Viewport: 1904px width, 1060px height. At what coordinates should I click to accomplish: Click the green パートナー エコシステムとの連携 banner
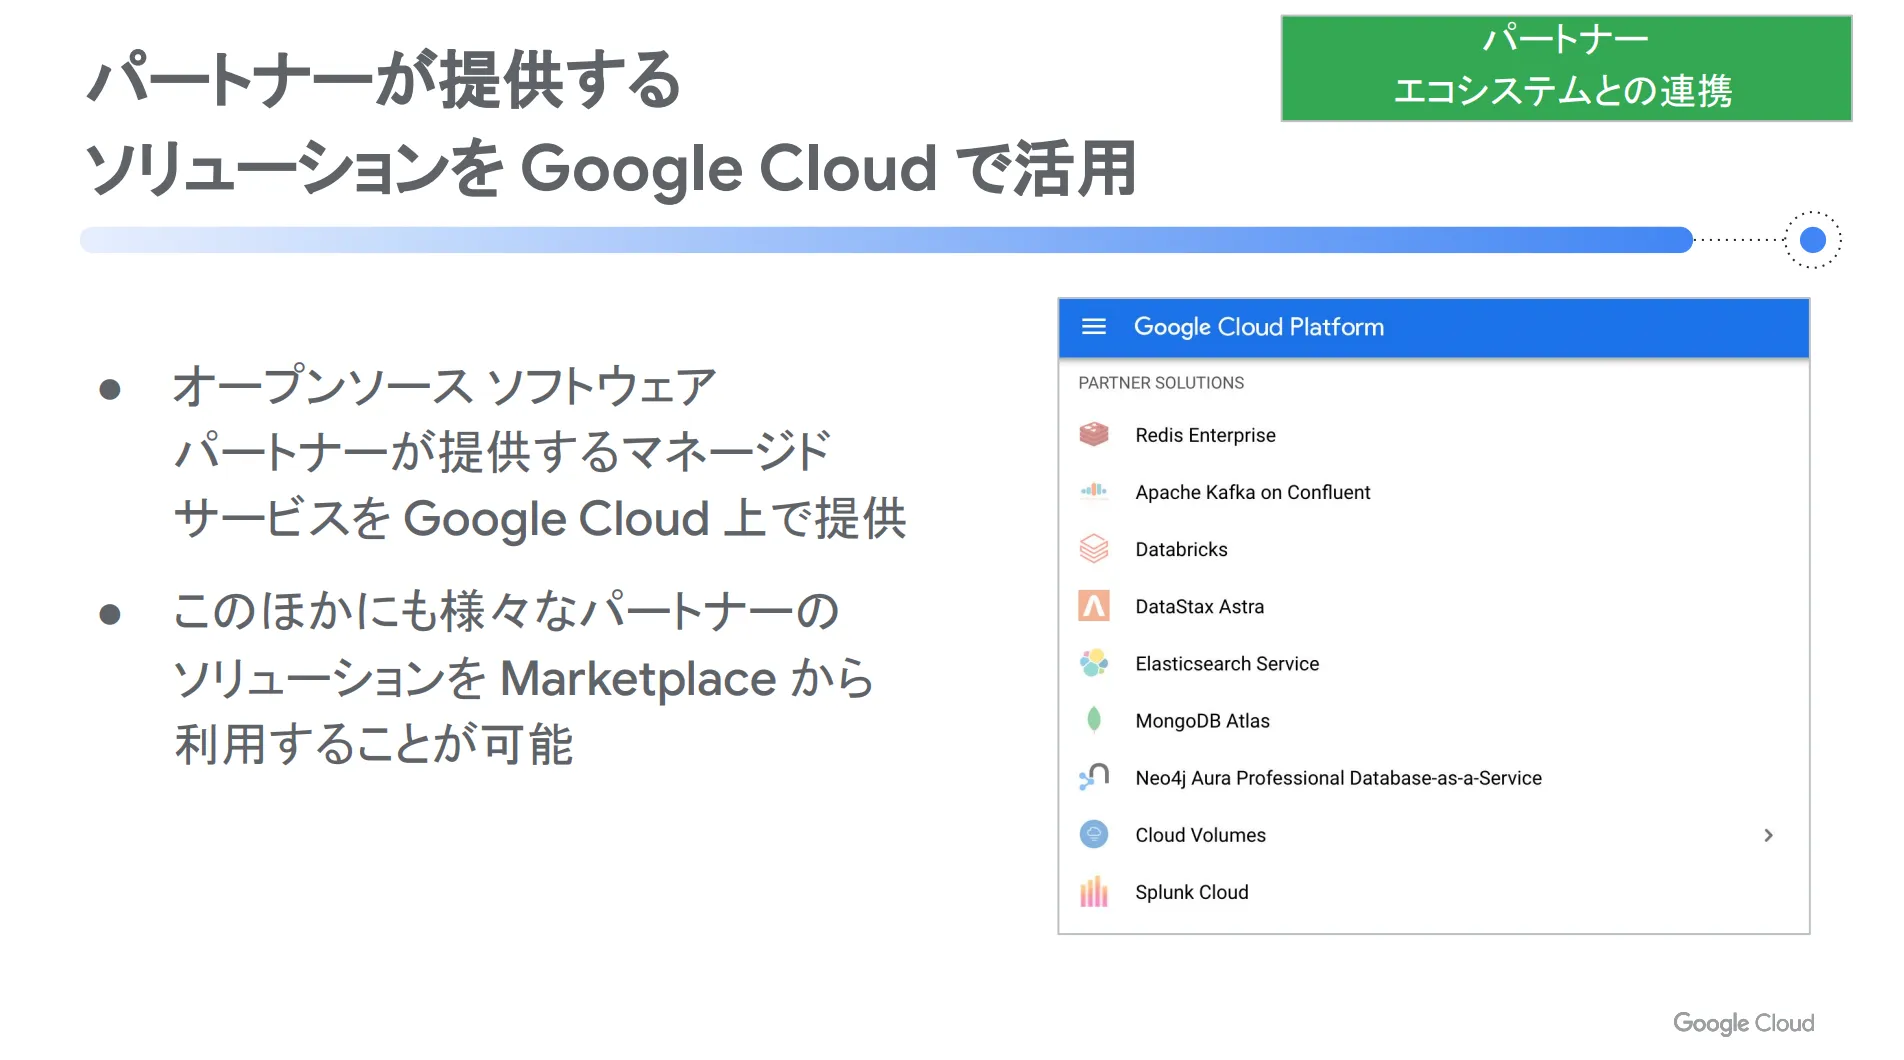pyautogui.click(x=1566, y=68)
